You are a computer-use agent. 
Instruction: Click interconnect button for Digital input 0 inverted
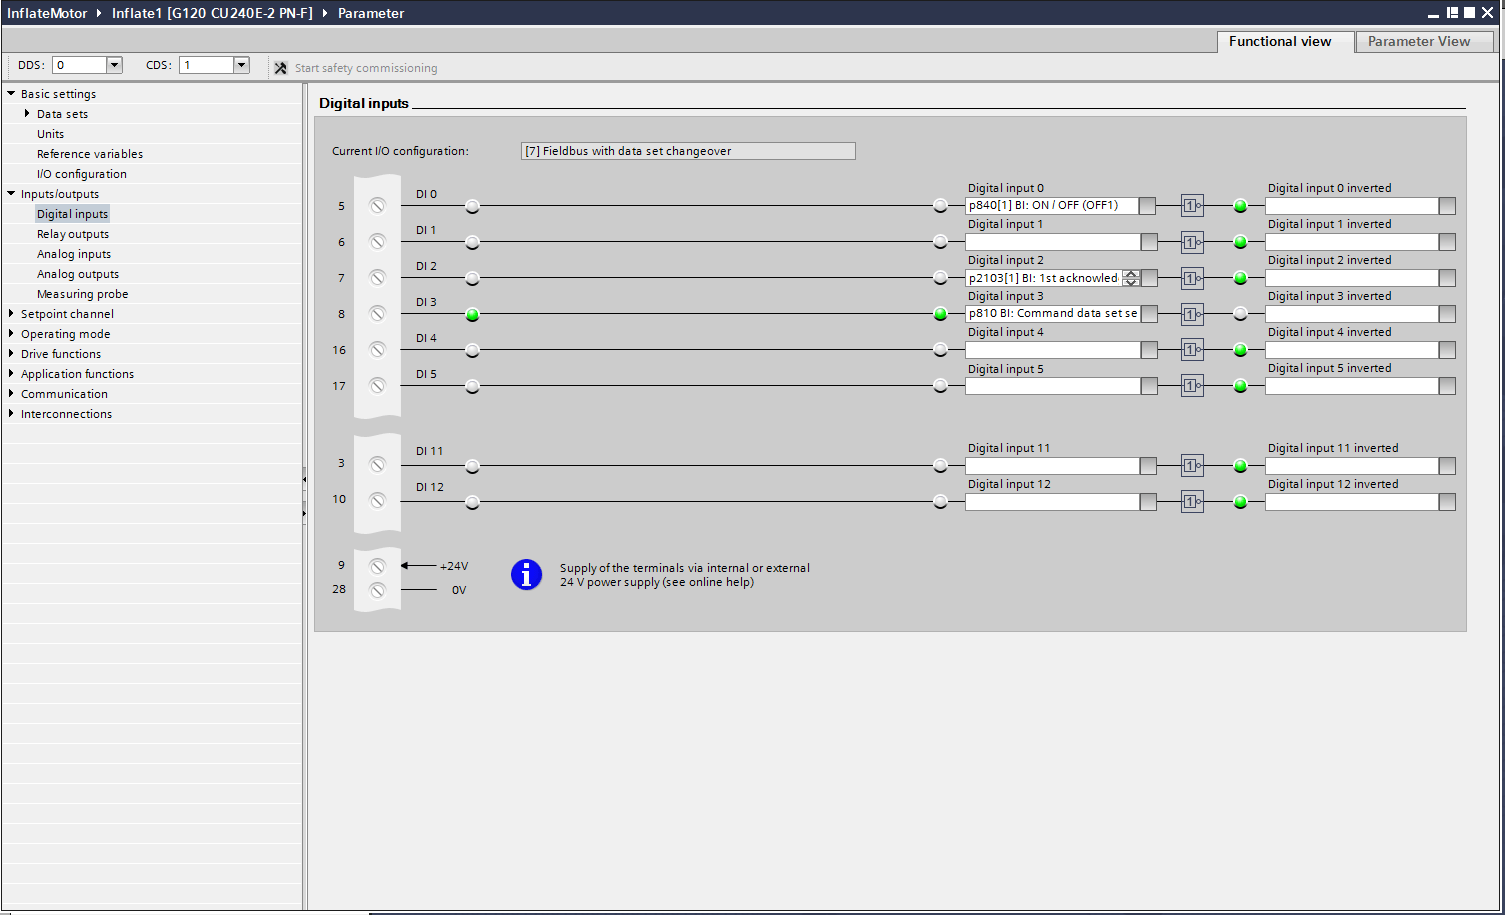pos(1447,206)
